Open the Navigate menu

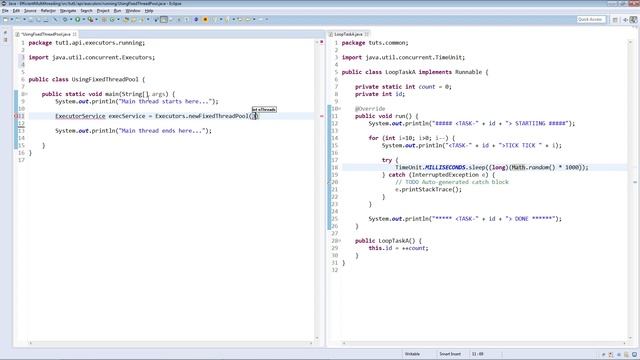[68, 11]
